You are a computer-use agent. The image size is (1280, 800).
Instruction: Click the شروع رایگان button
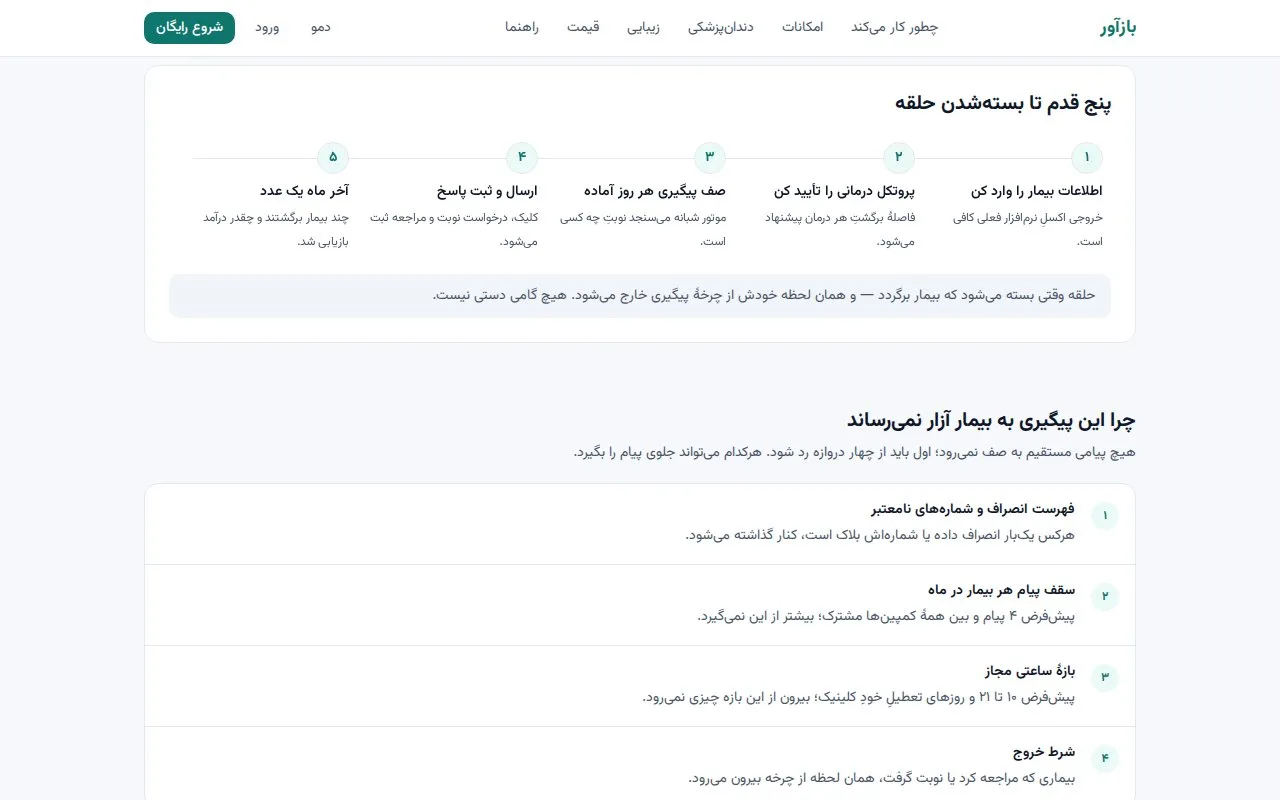[189, 28]
